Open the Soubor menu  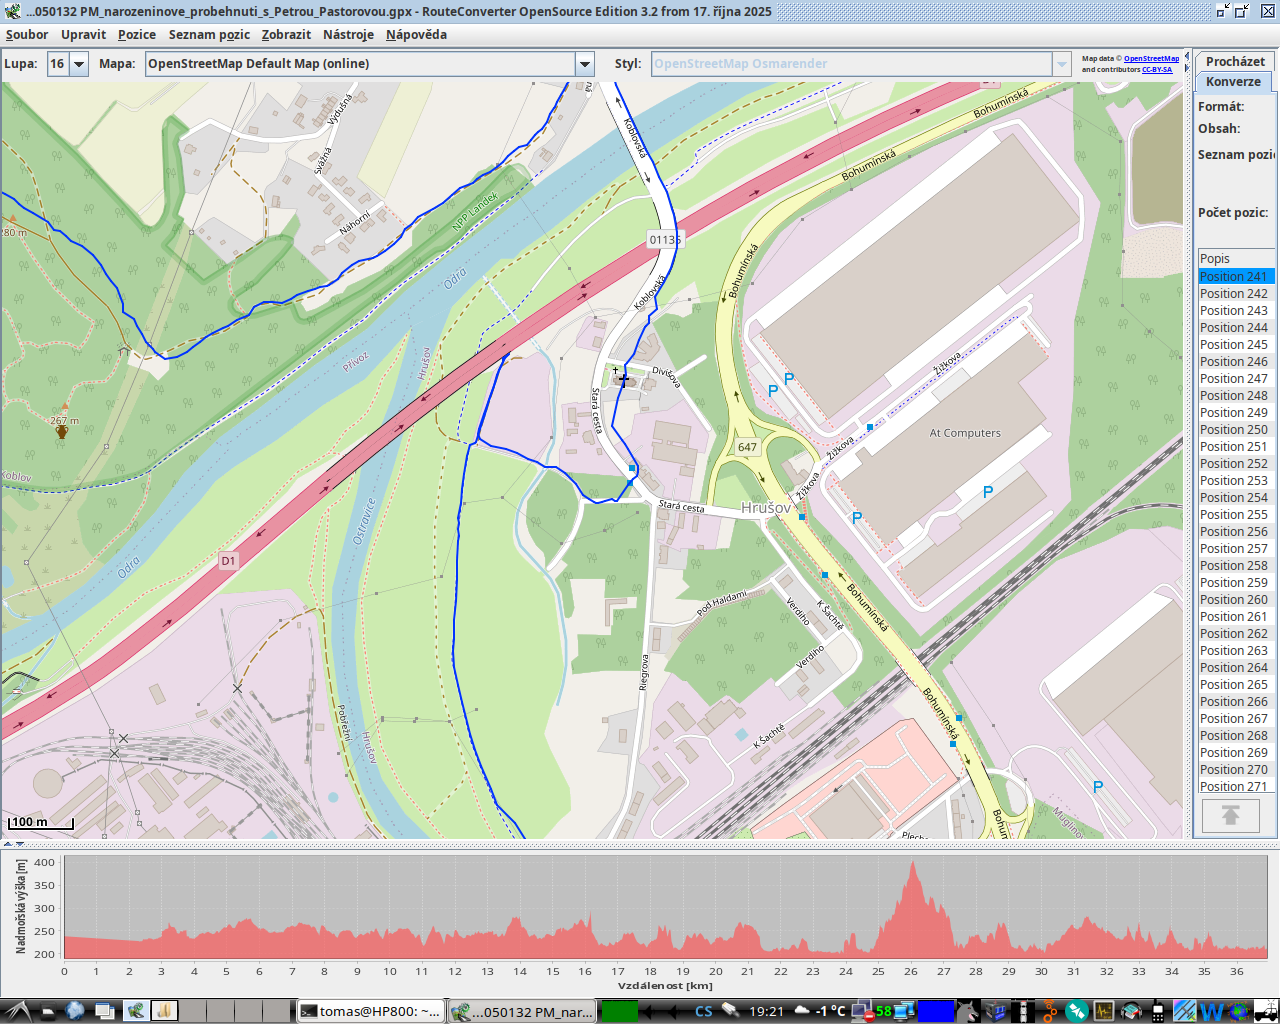27,34
